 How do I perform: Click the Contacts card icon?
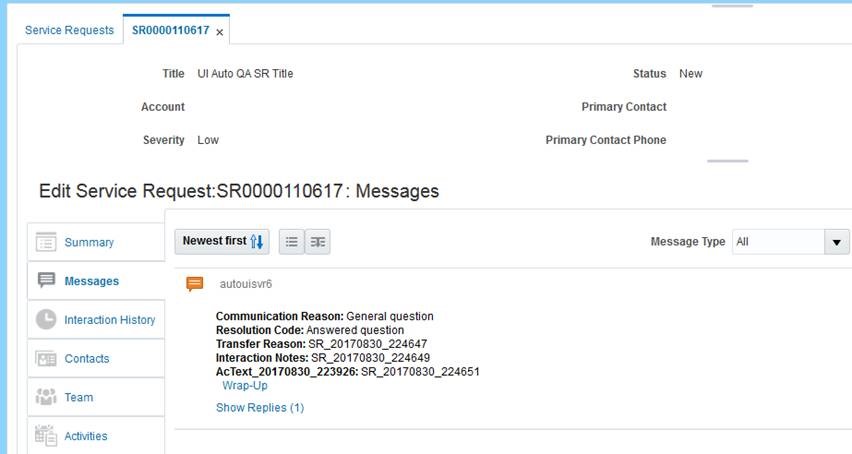[46, 358]
